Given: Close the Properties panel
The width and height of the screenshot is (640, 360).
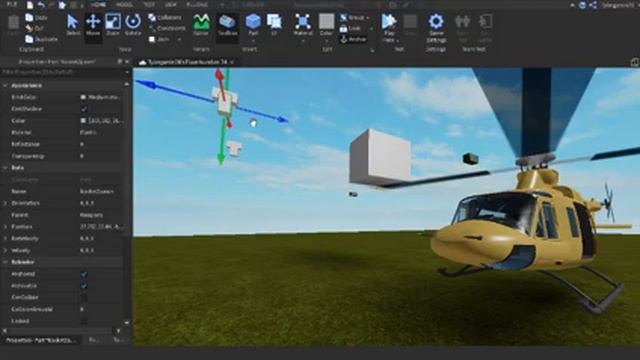Looking at the screenshot, I should pos(127,62).
